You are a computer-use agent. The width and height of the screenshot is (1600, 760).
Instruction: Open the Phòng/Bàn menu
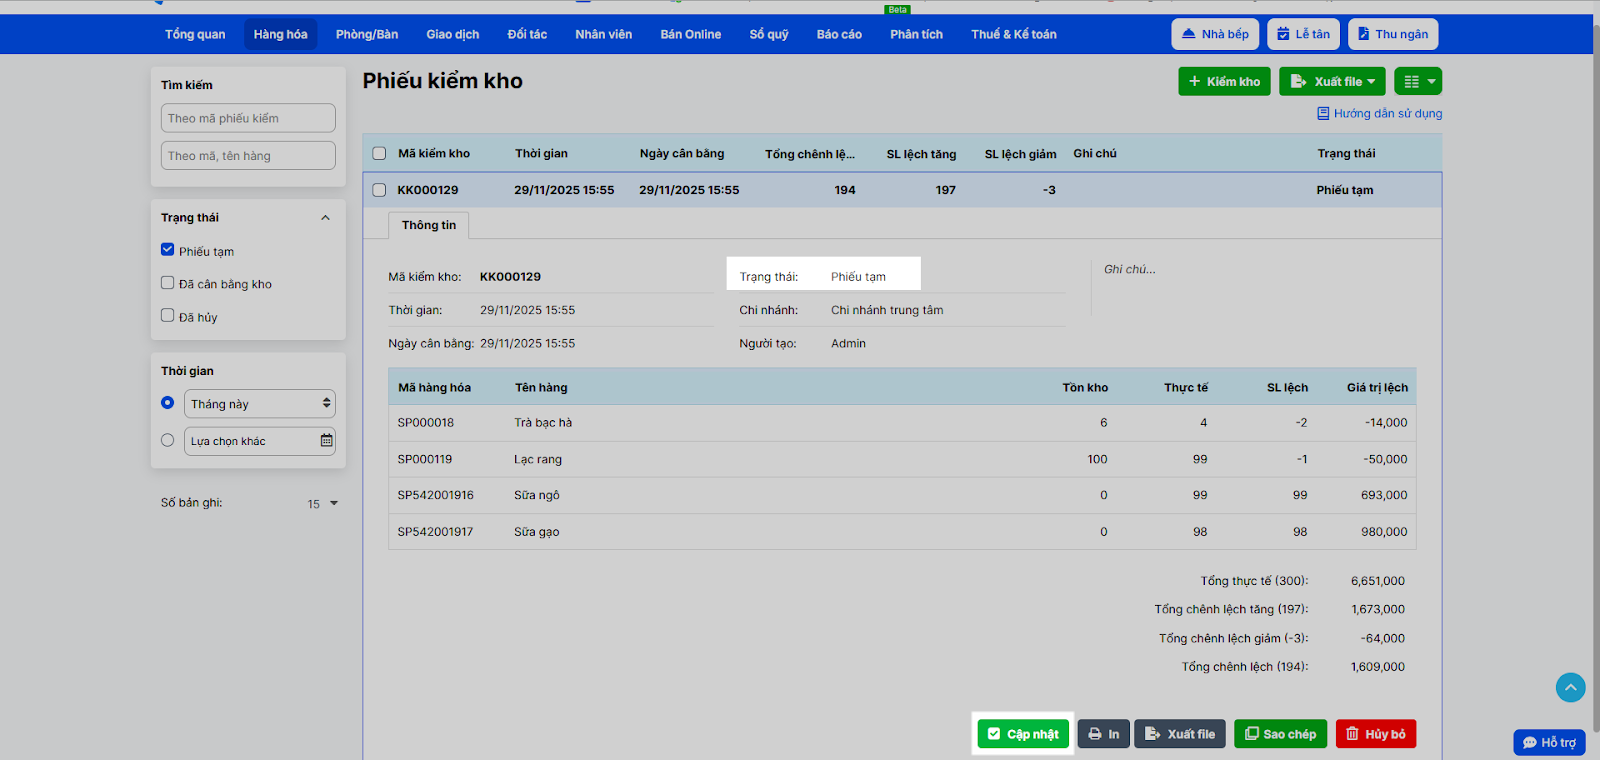pyautogui.click(x=367, y=34)
